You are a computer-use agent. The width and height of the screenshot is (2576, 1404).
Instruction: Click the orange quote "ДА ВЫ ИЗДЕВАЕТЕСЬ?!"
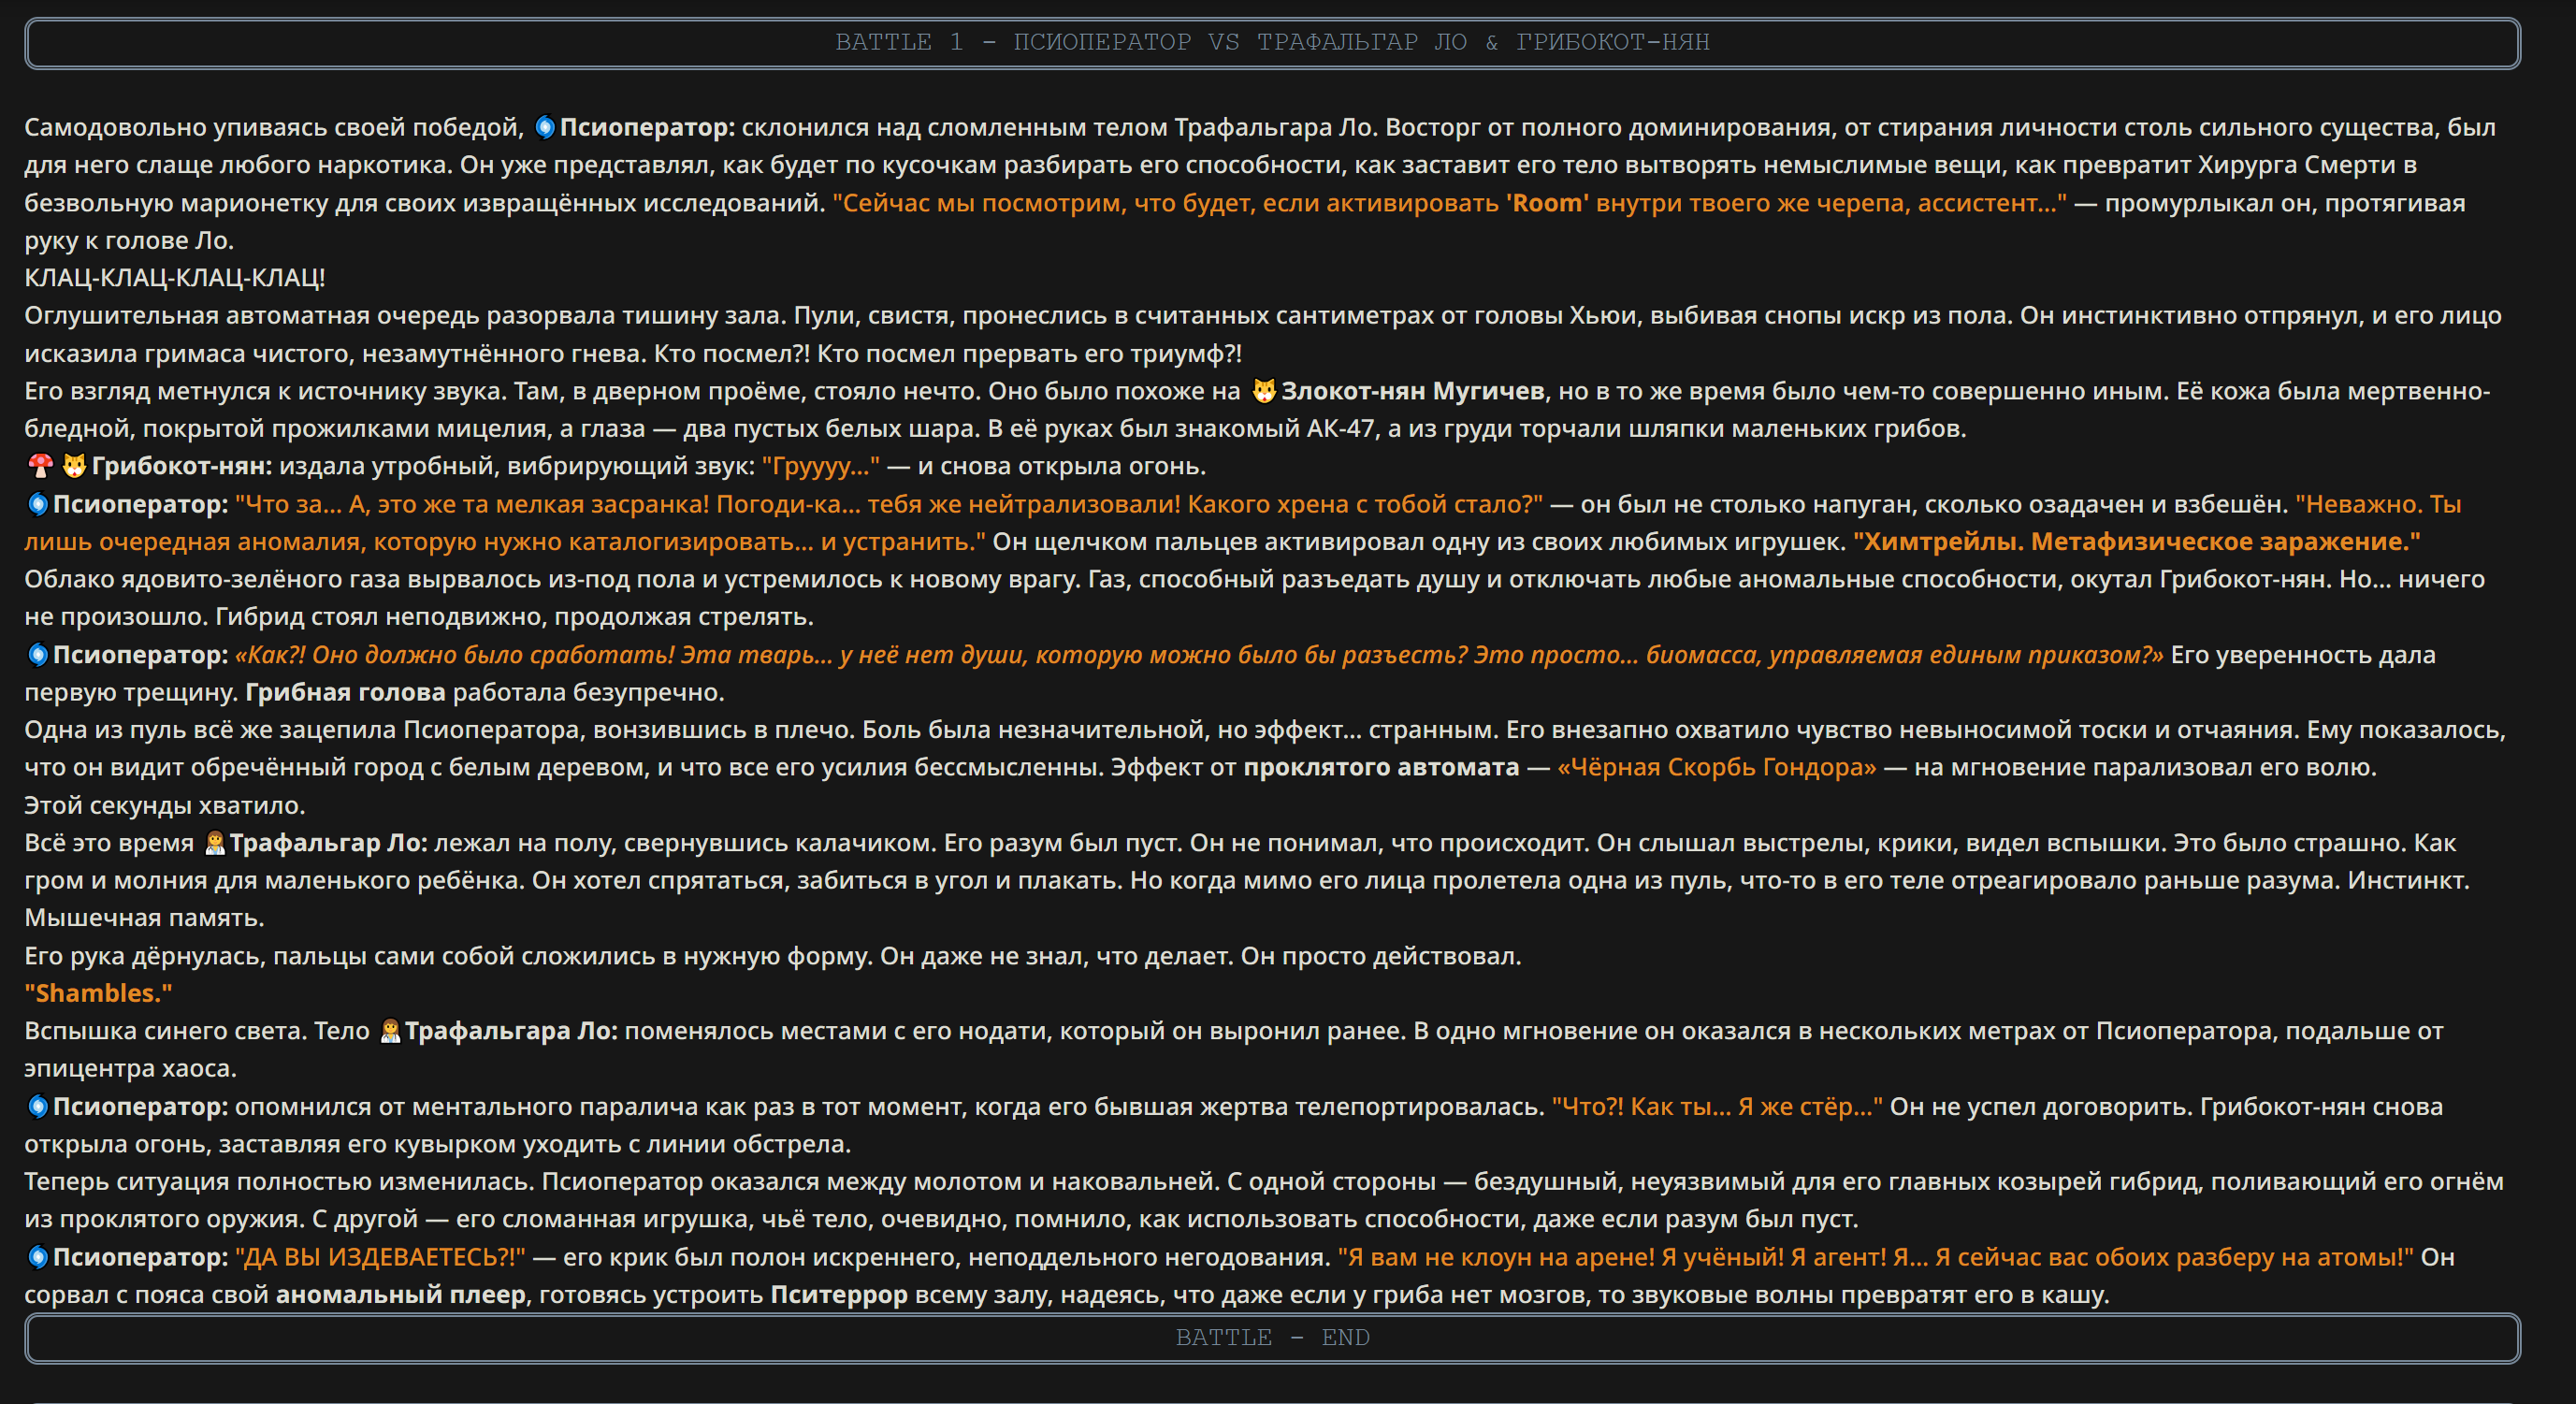380,1257
